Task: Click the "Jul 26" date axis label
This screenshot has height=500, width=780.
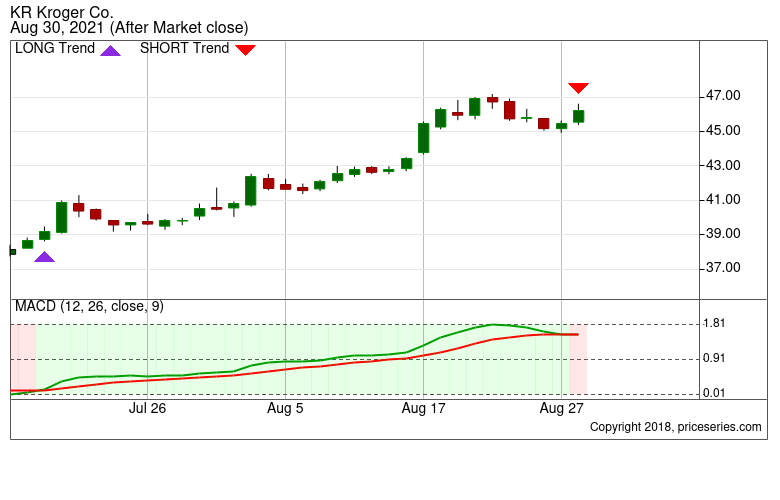Action: (147, 408)
